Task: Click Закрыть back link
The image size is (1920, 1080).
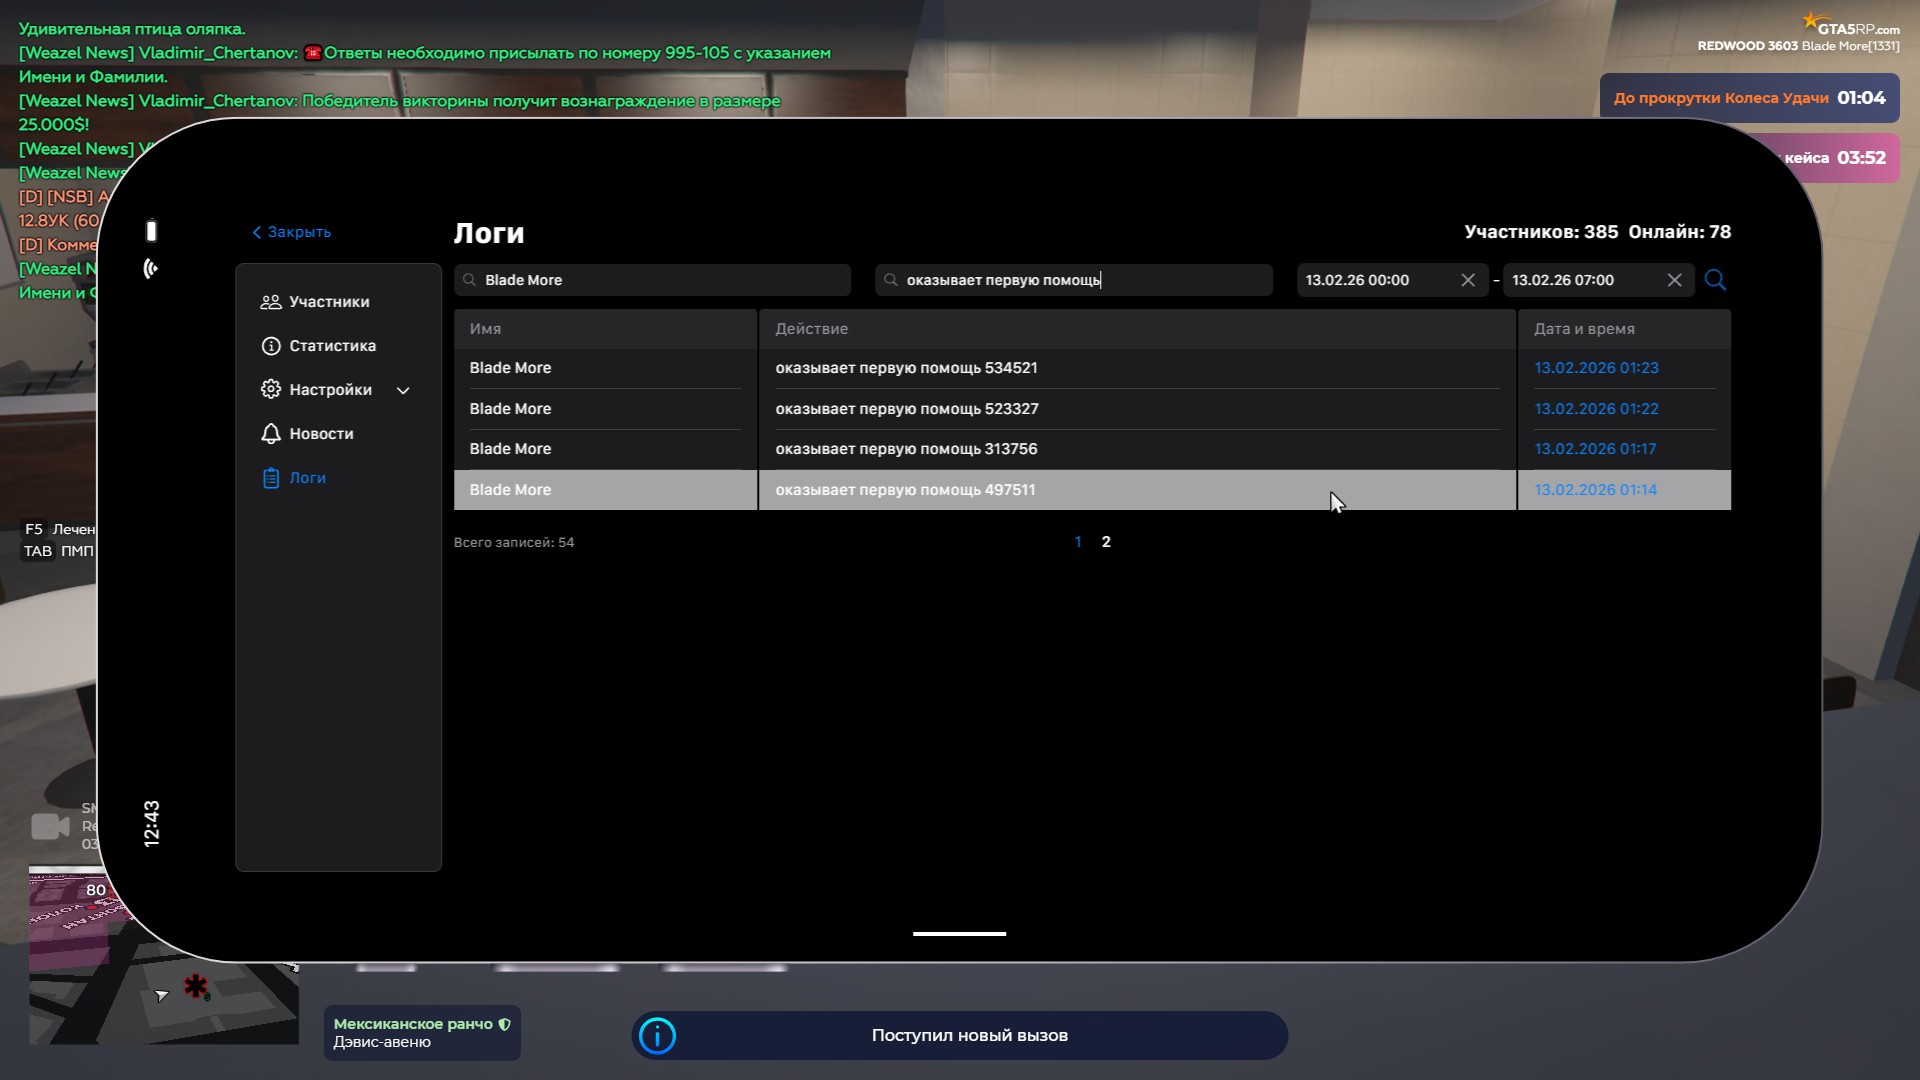Action: (291, 232)
